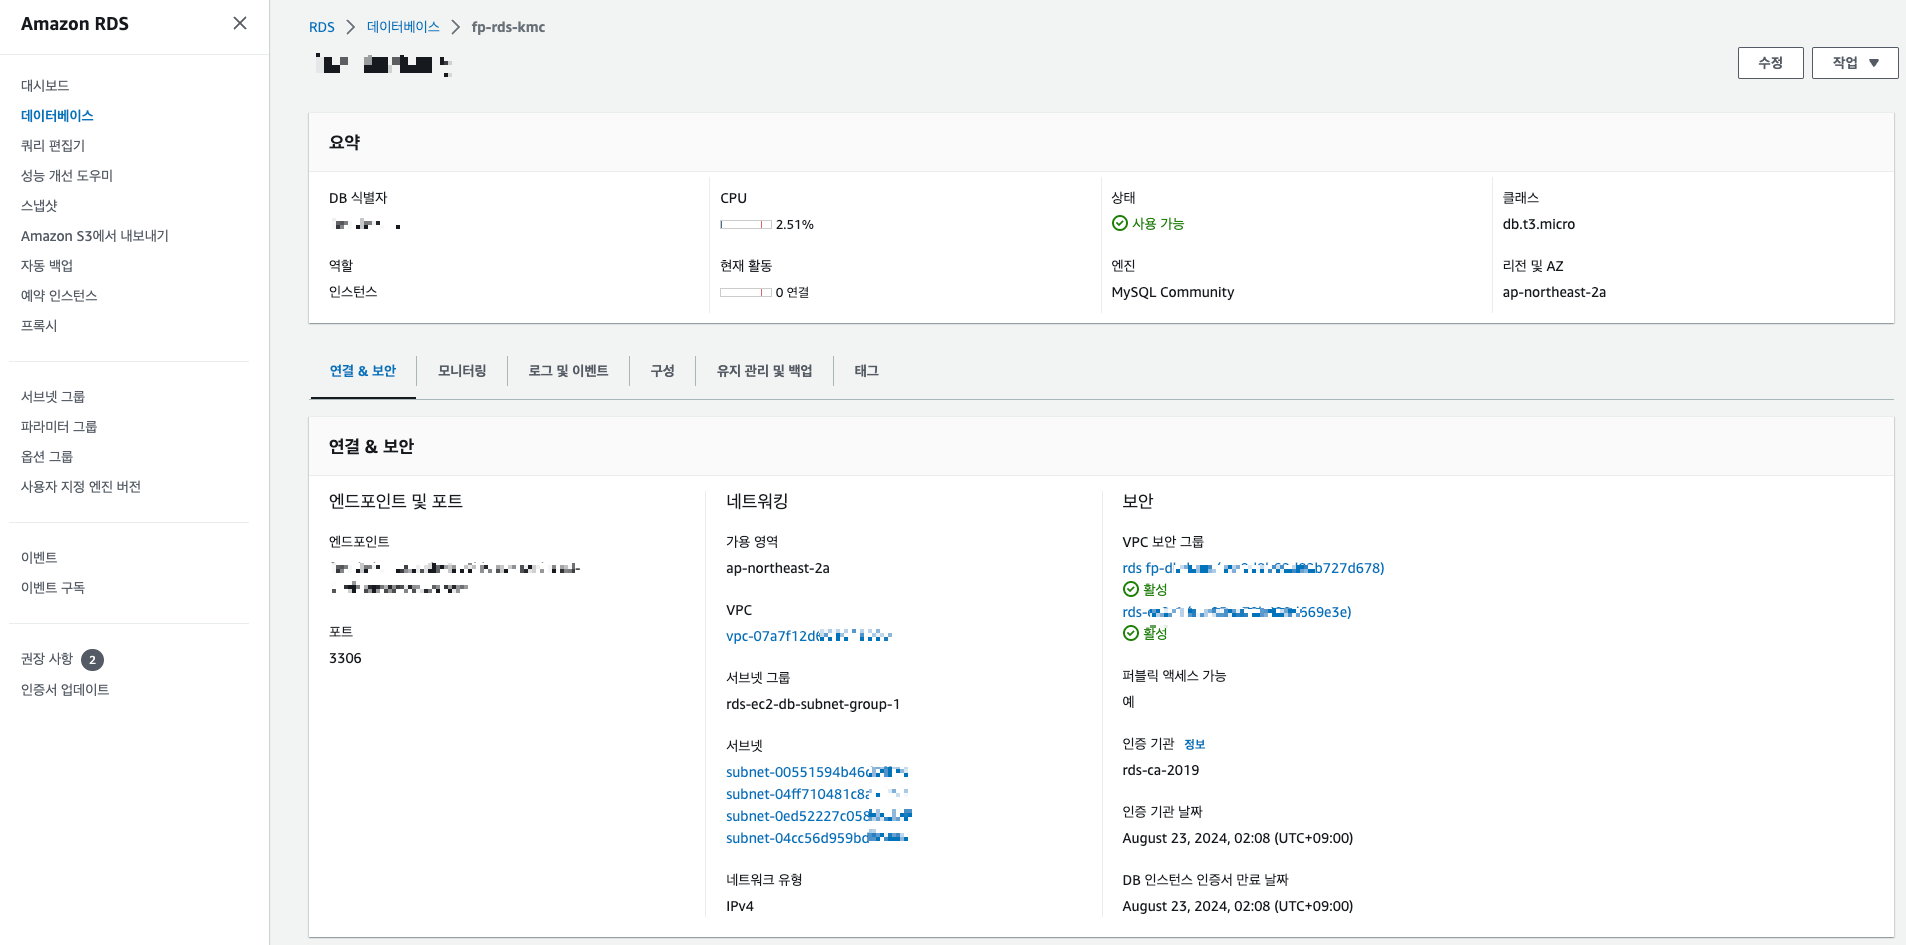1906x945 pixels.
Task: Open 대시보드 in the sidebar
Action: [45, 86]
